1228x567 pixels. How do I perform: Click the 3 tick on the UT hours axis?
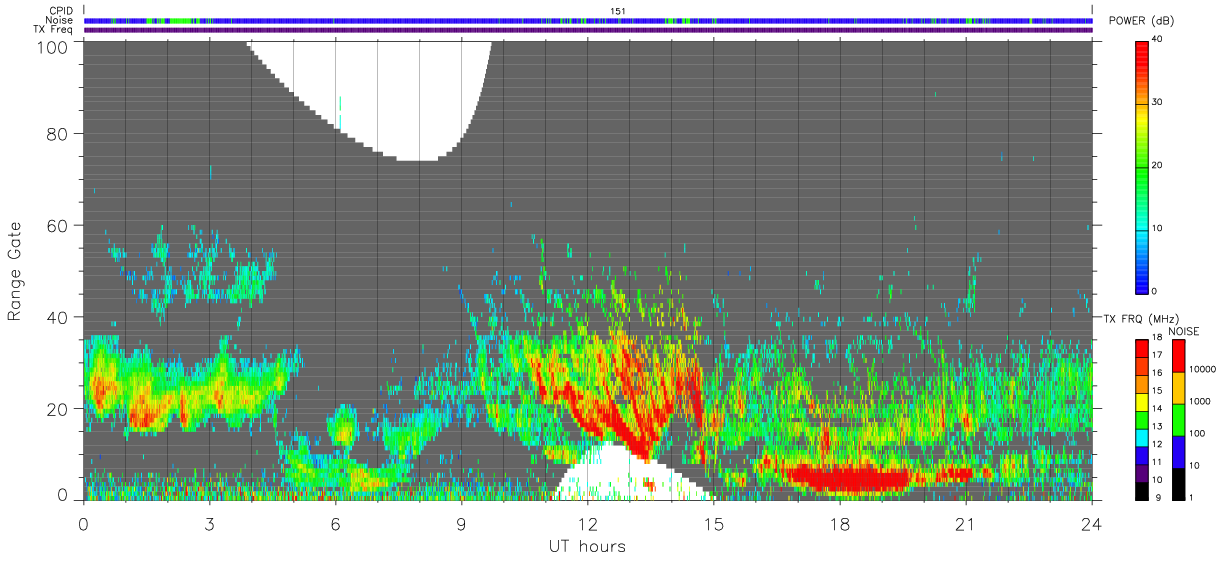pyautogui.click(x=209, y=524)
